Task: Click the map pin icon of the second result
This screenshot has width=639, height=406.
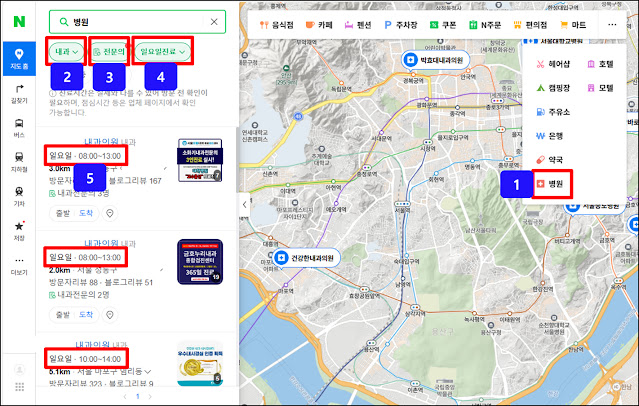Action: tap(110, 315)
